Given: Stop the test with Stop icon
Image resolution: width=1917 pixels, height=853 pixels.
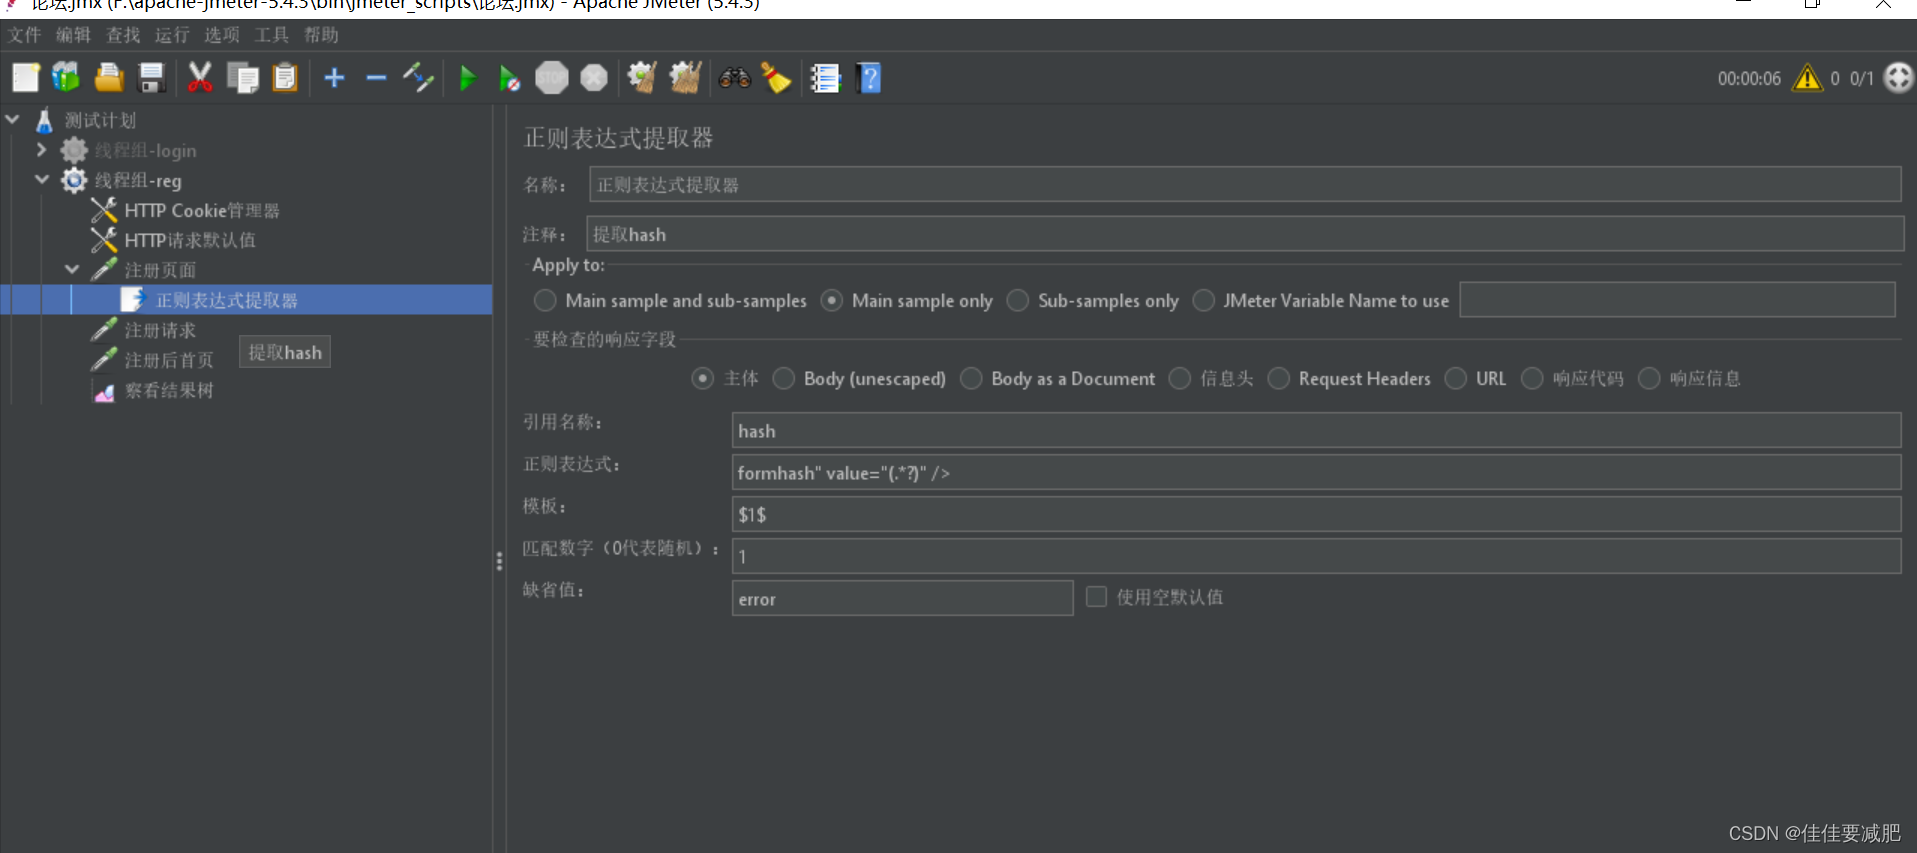Looking at the screenshot, I should tap(551, 78).
